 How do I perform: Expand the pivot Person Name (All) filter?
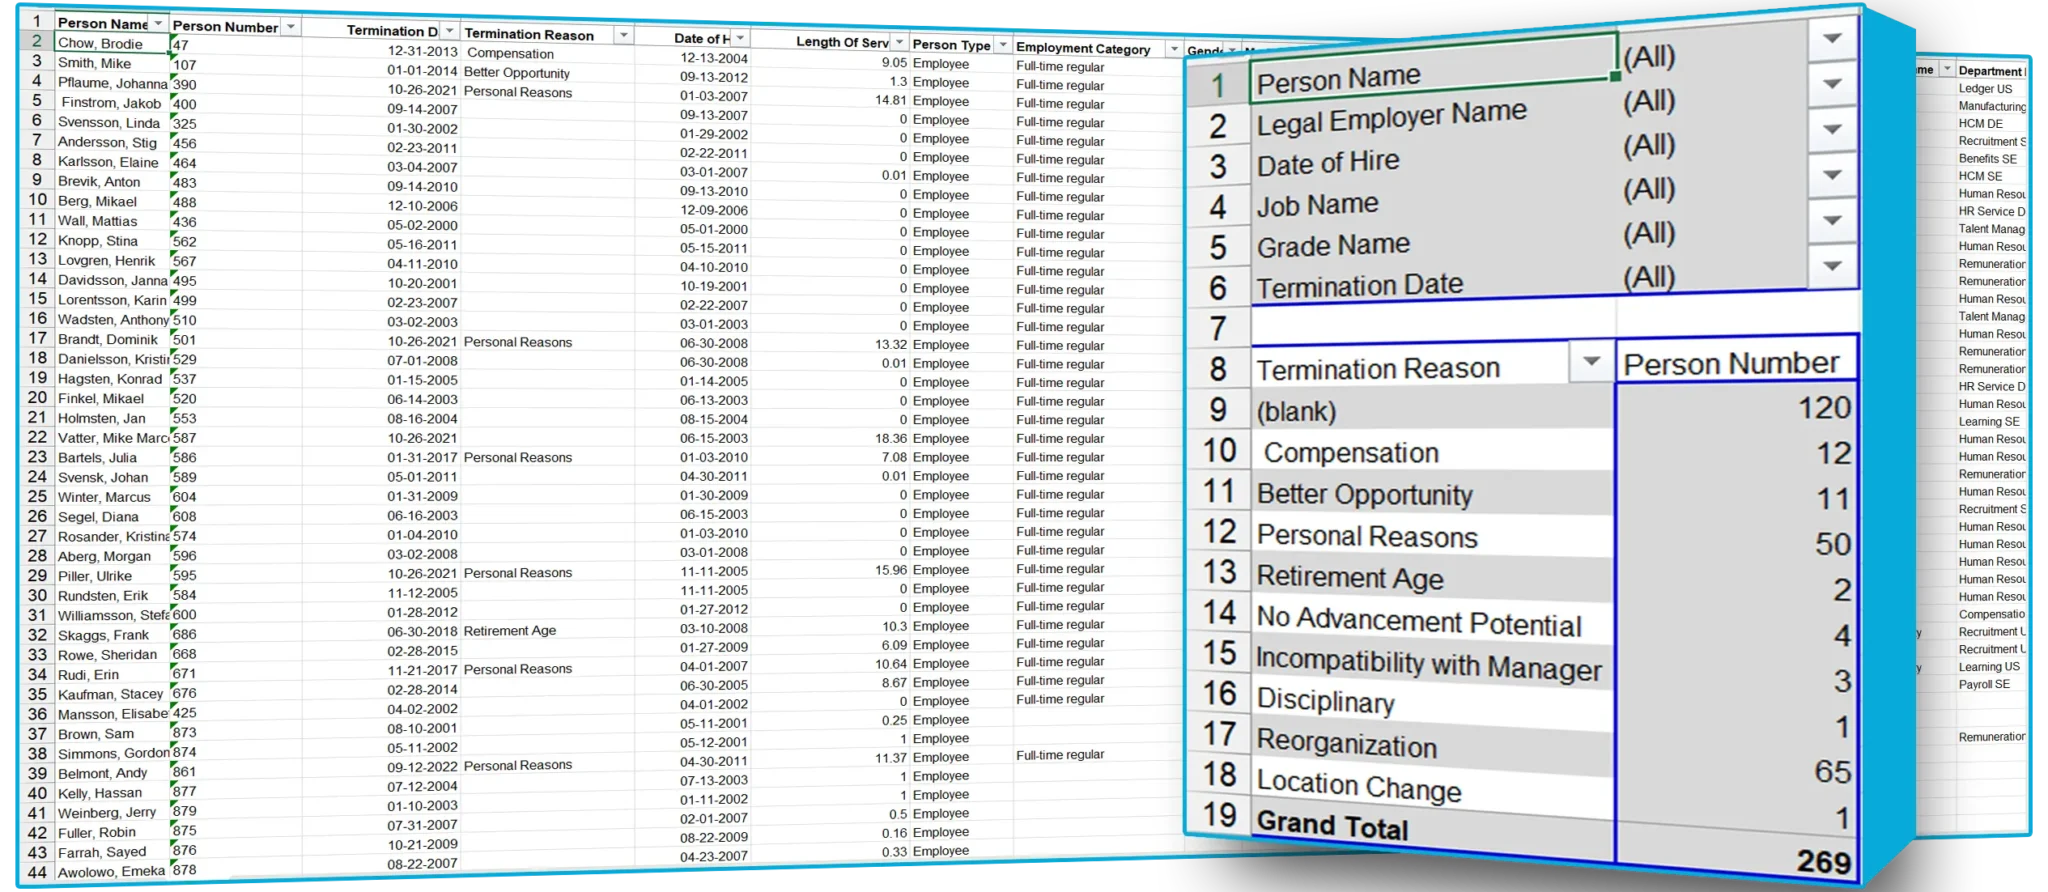coord(1832,40)
